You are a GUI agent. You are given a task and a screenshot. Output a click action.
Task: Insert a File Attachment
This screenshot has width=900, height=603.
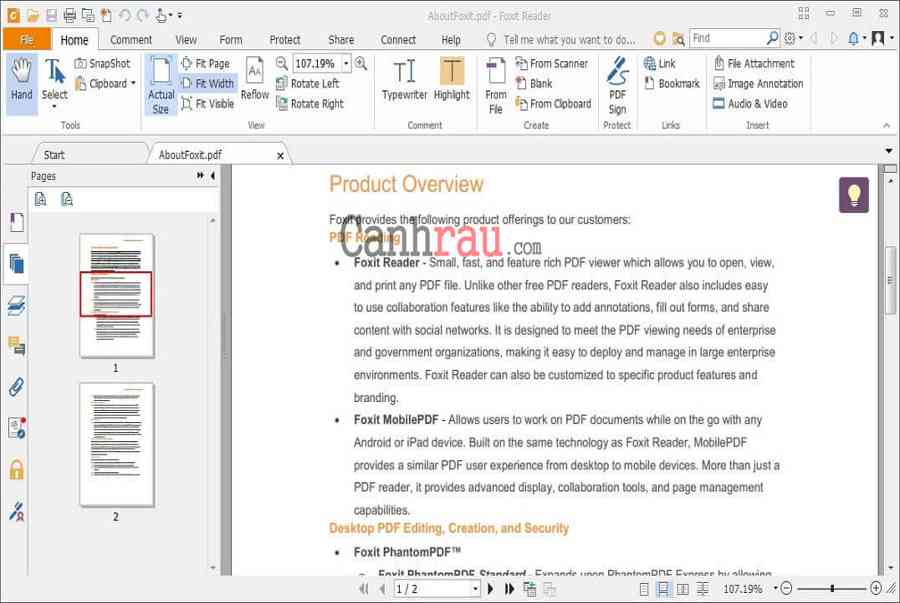(754, 63)
